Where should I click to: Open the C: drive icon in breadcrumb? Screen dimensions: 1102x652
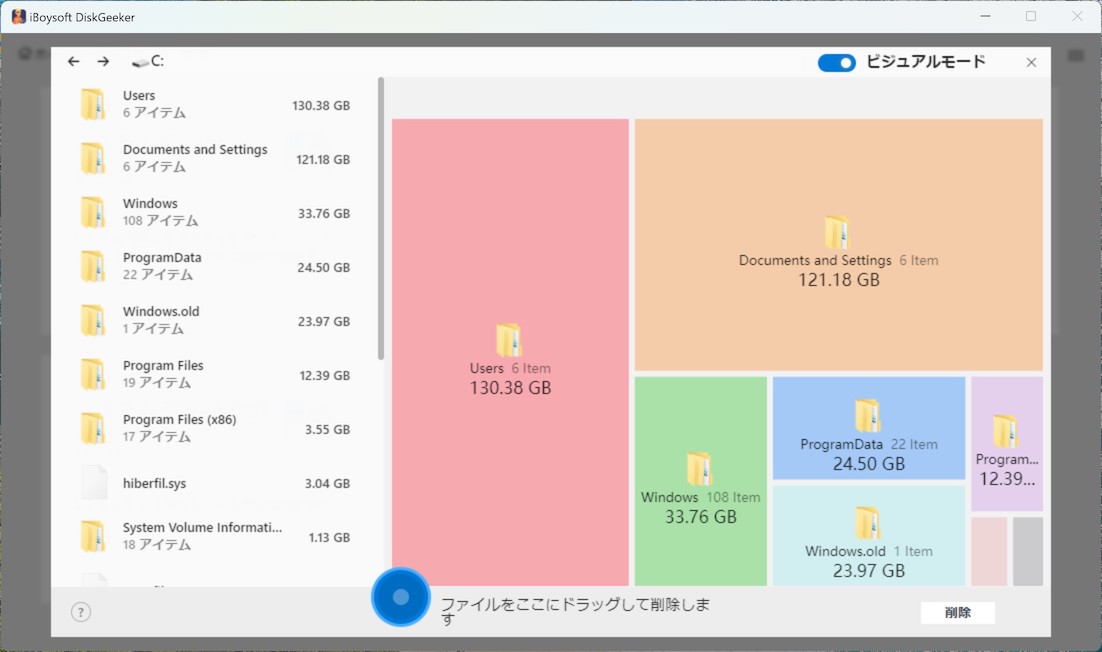click(138, 60)
